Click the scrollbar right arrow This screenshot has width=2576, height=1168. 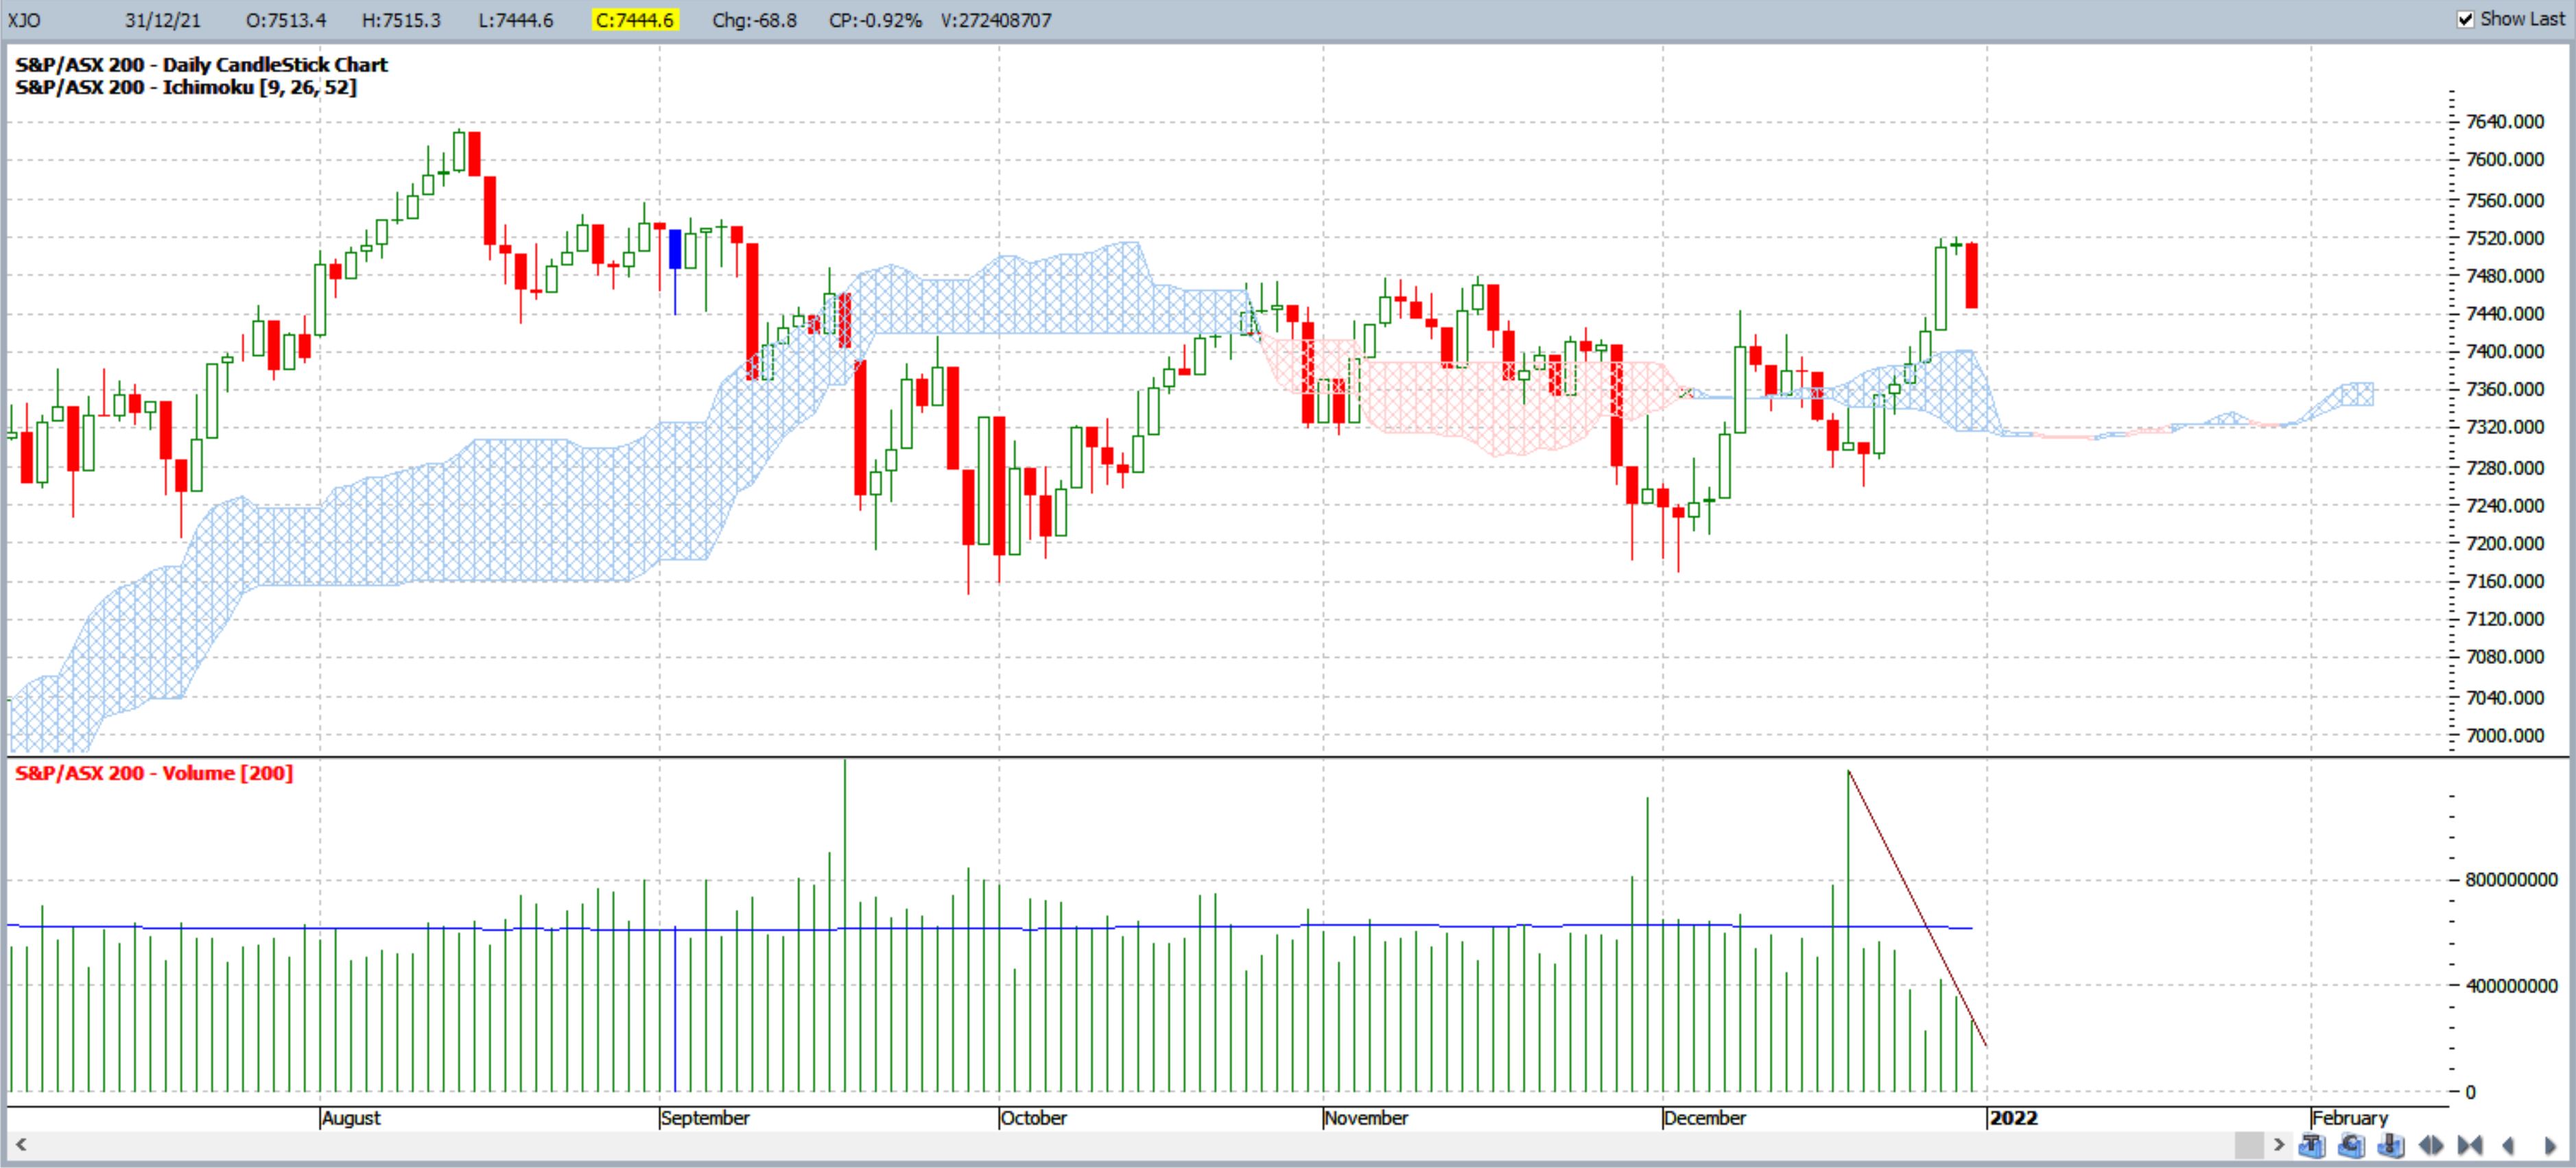(2279, 1145)
